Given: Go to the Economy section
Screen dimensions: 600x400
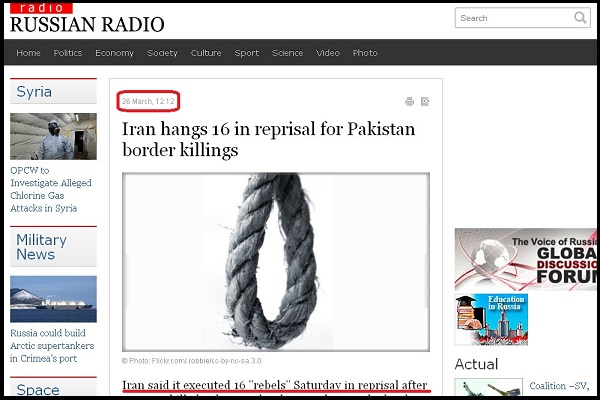Looking at the screenshot, I should (114, 53).
